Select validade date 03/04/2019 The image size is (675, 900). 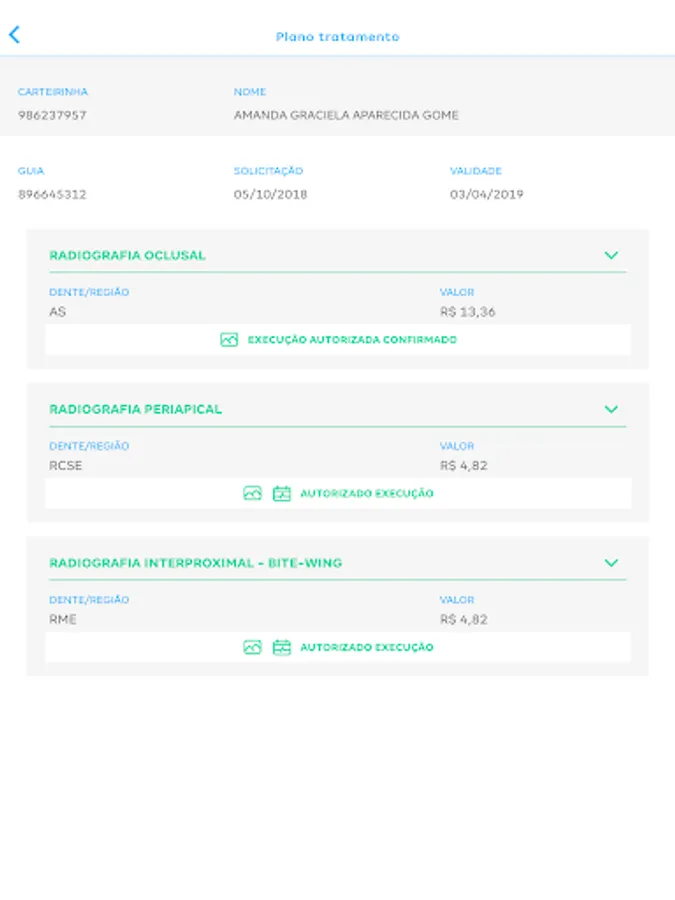tap(487, 195)
